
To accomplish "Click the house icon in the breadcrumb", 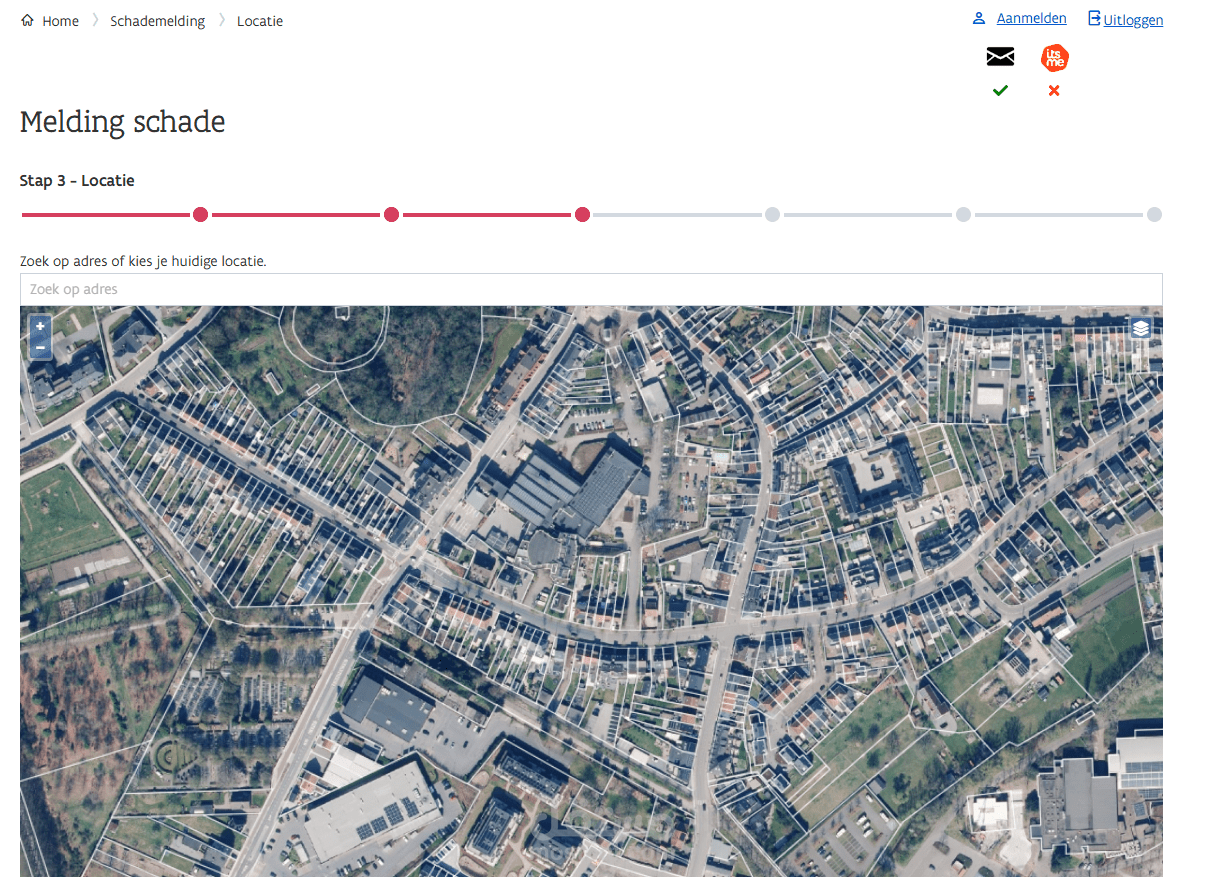I will pos(27,20).
